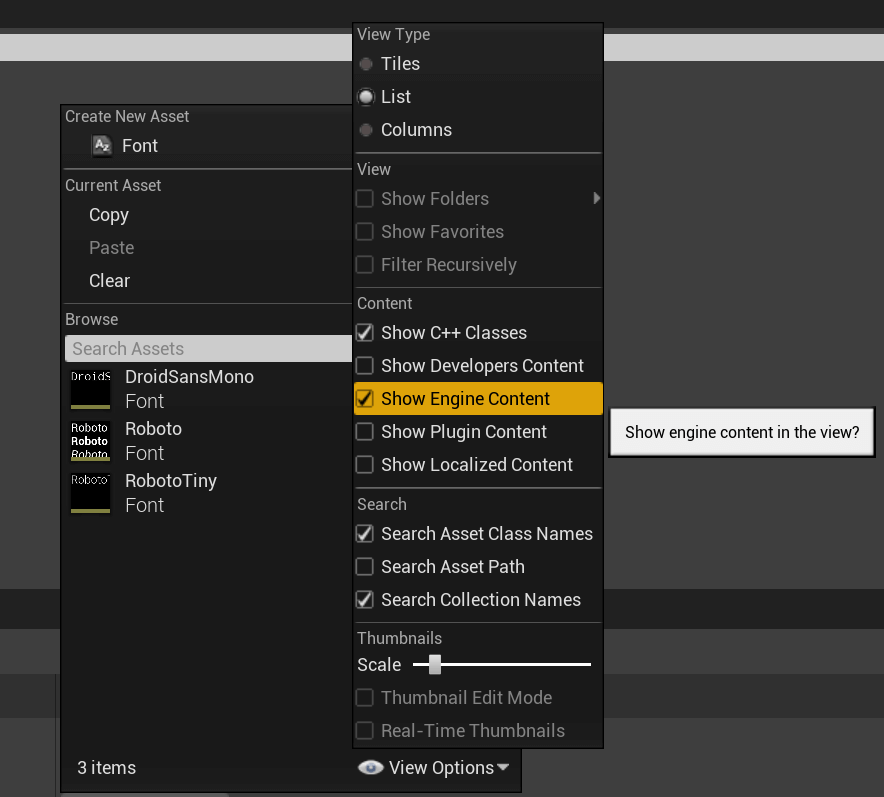Toggle Real-Time Thumbnails checkbox
The image size is (884, 797).
click(365, 730)
